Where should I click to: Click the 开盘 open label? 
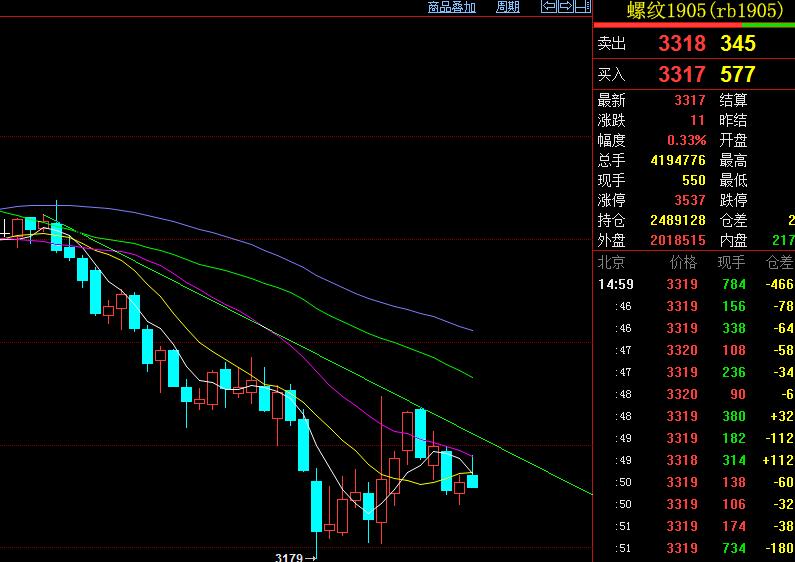[733, 140]
